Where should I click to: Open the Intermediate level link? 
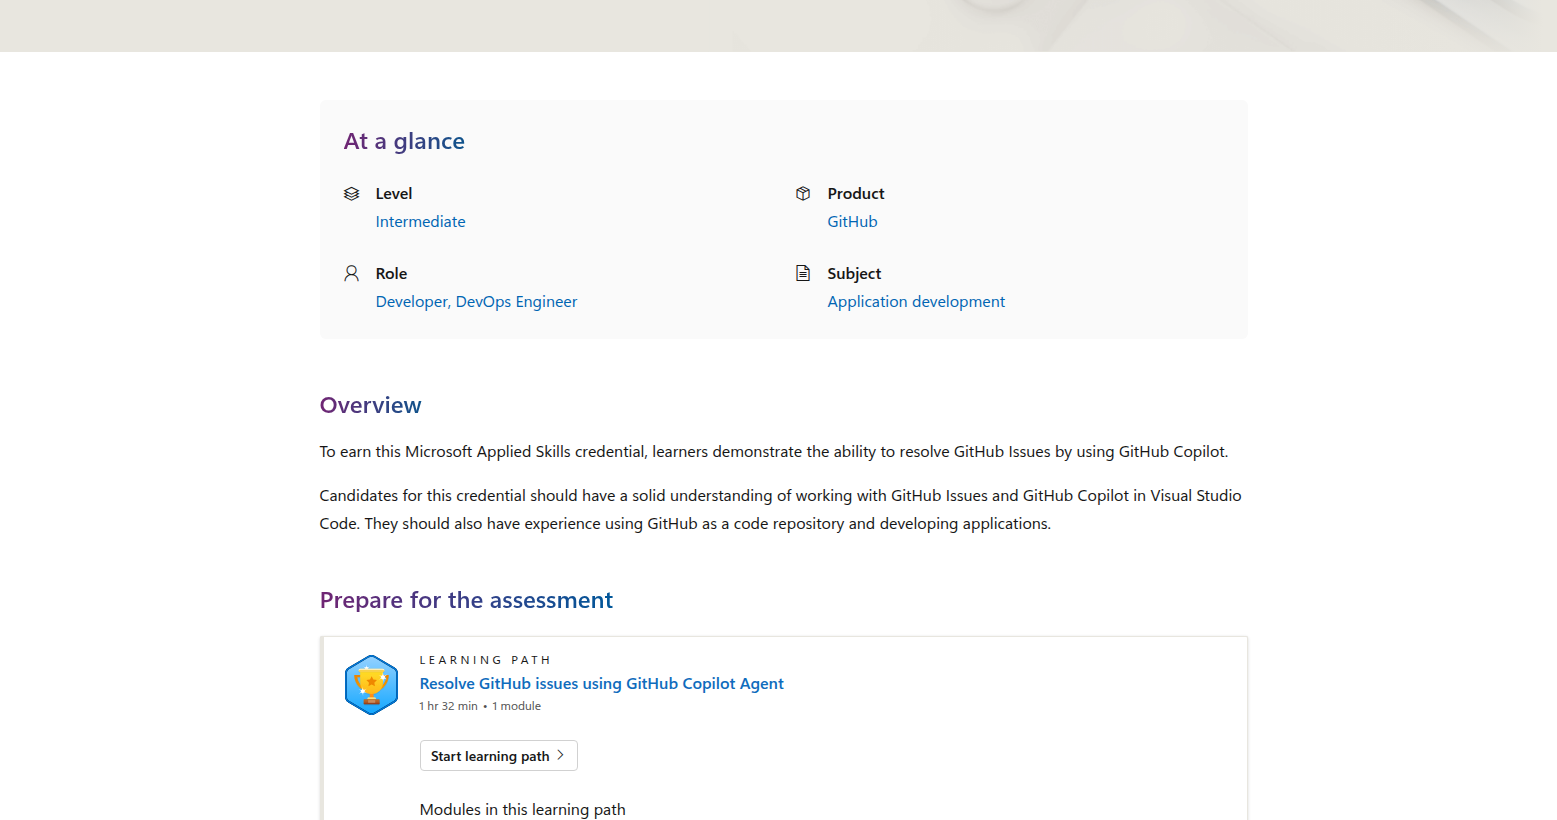coord(420,222)
